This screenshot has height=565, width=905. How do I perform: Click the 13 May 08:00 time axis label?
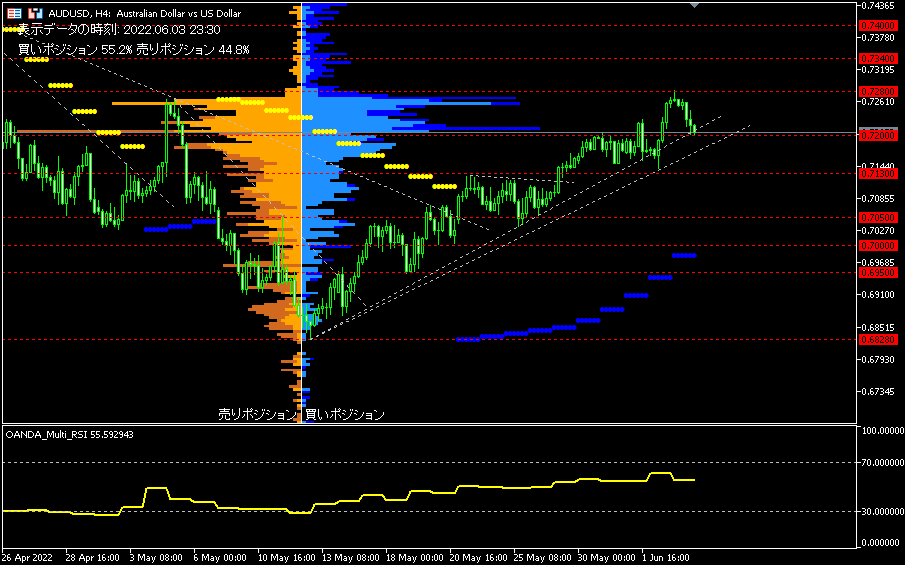click(x=351, y=557)
